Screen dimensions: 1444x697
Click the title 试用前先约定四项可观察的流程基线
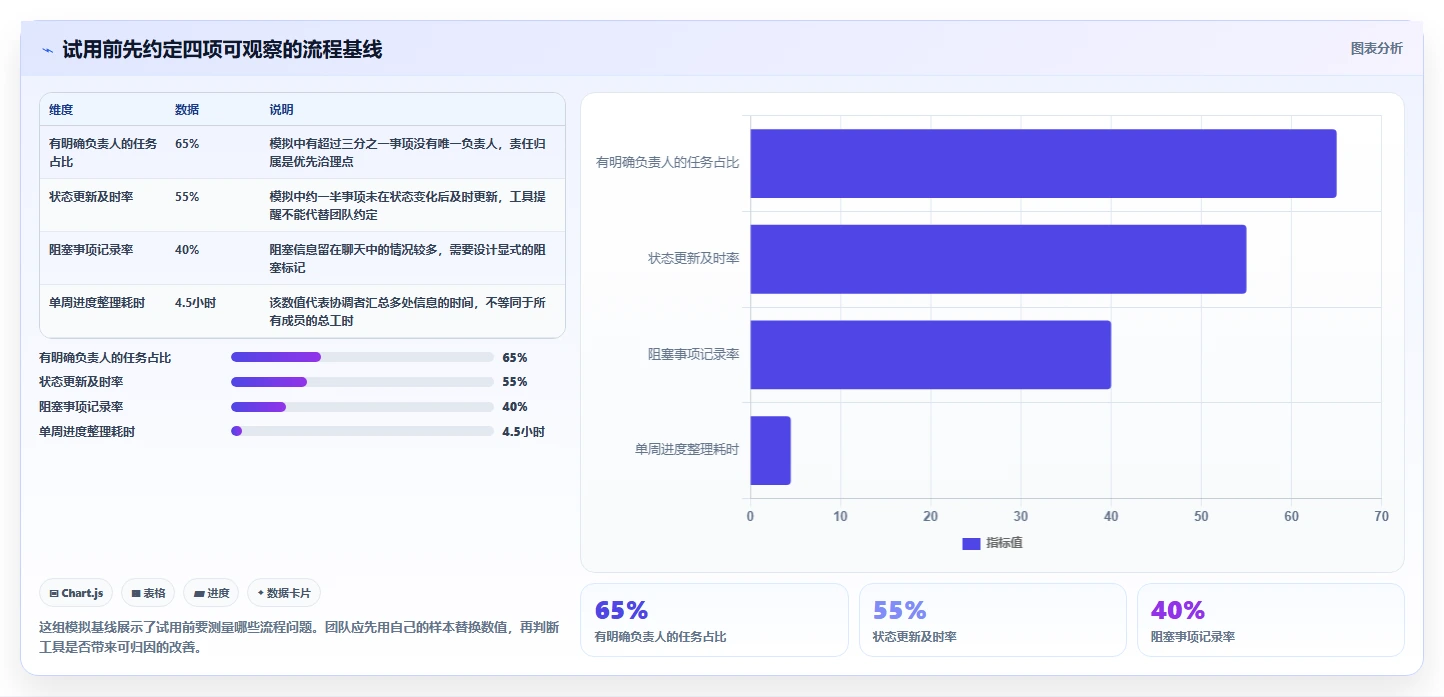click(x=222, y=50)
